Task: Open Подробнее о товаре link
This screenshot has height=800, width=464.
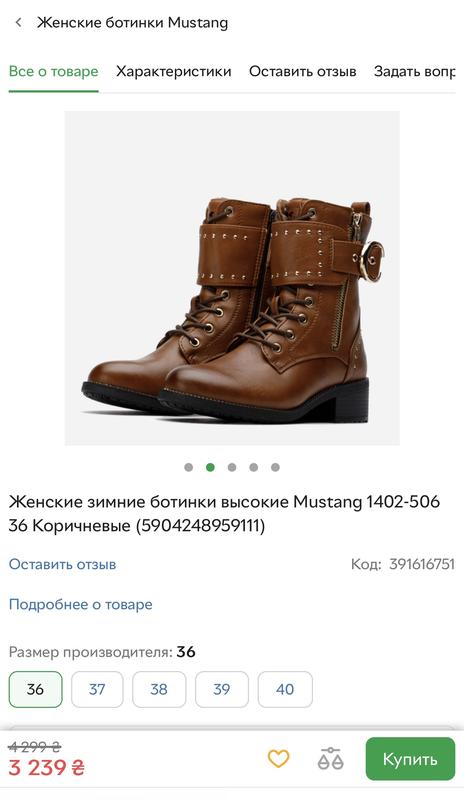Action: [x=81, y=605]
